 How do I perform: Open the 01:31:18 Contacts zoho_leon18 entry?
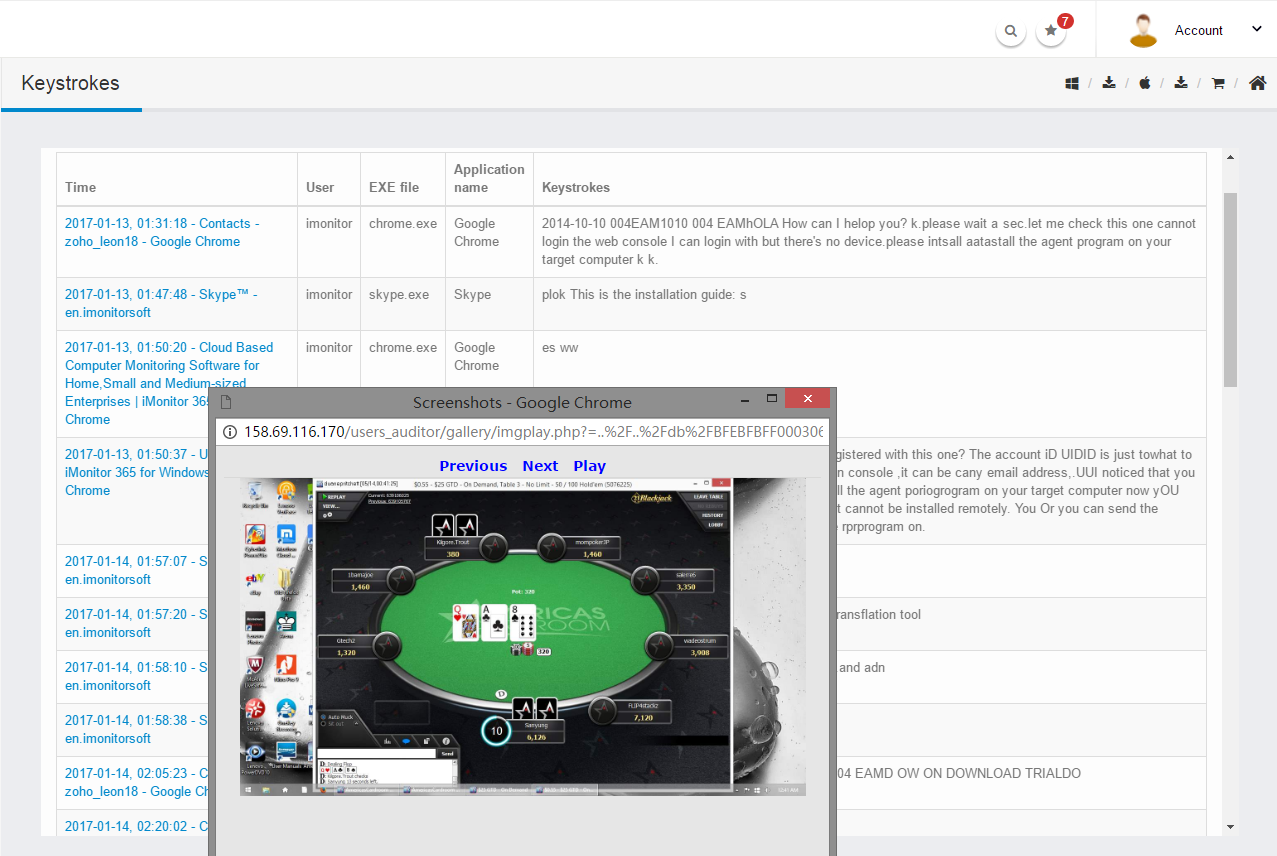[161, 232]
